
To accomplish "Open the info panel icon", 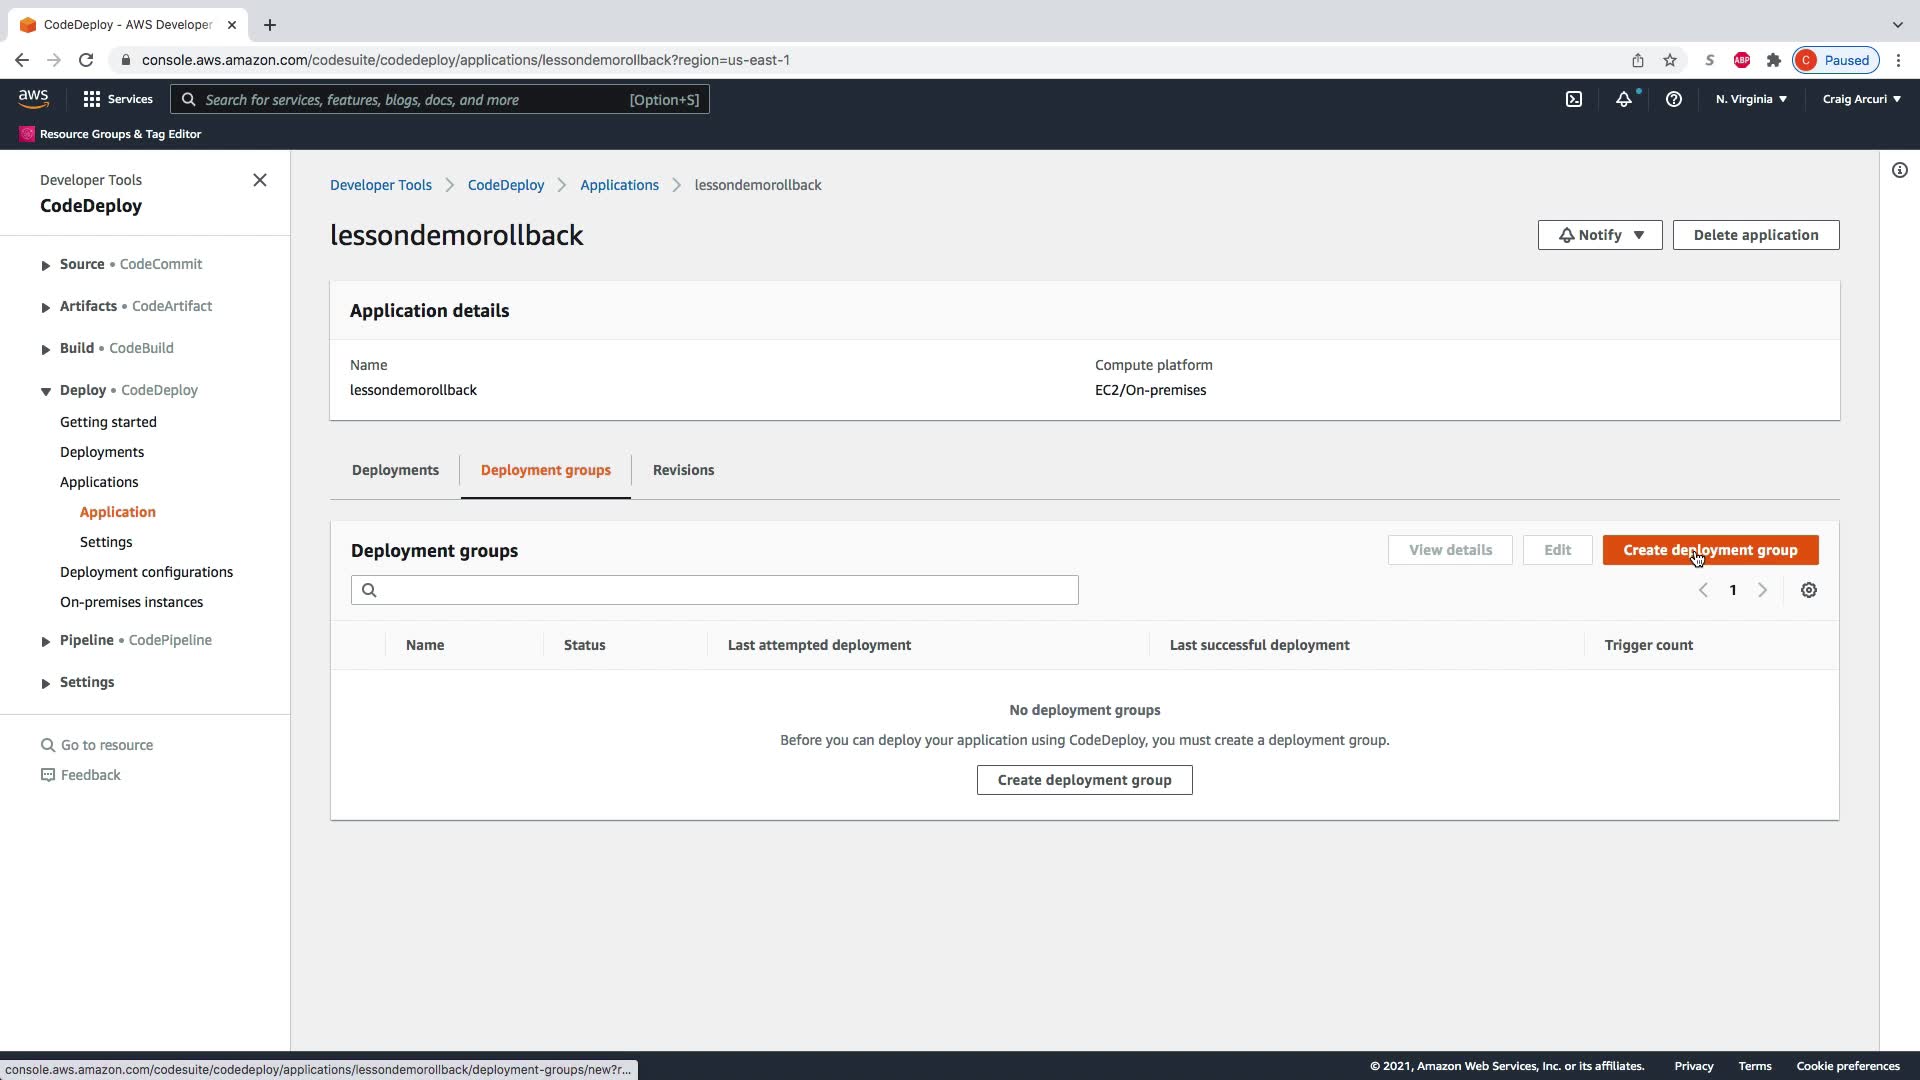I will [1899, 170].
